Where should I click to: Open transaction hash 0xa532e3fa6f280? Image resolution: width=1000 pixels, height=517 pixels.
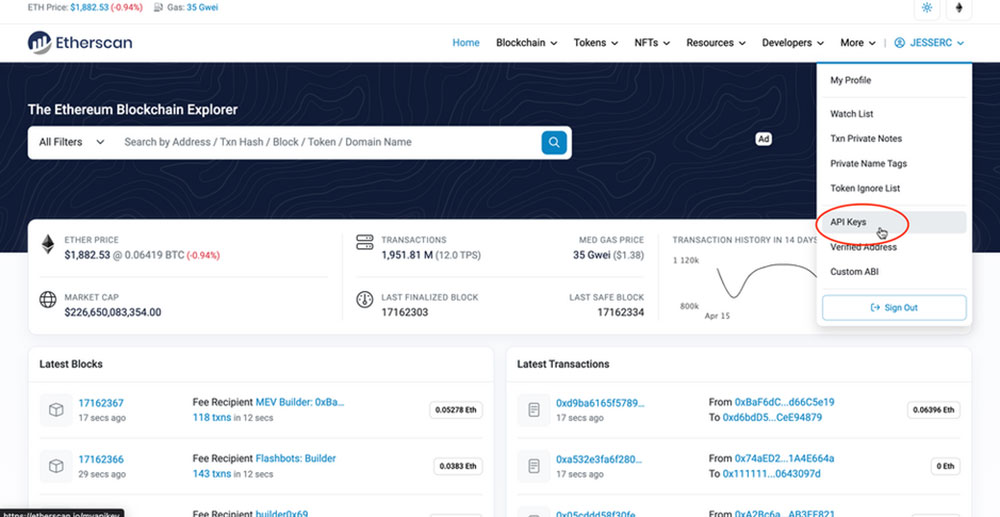point(599,459)
